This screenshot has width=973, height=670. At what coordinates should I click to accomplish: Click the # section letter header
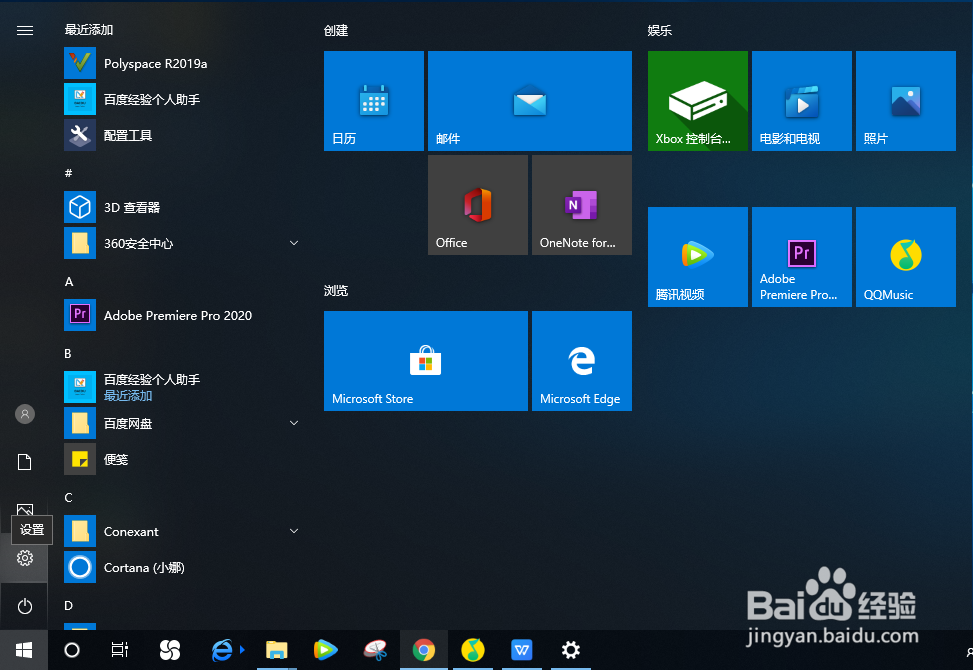pyautogui.click(x=68, y=173)
